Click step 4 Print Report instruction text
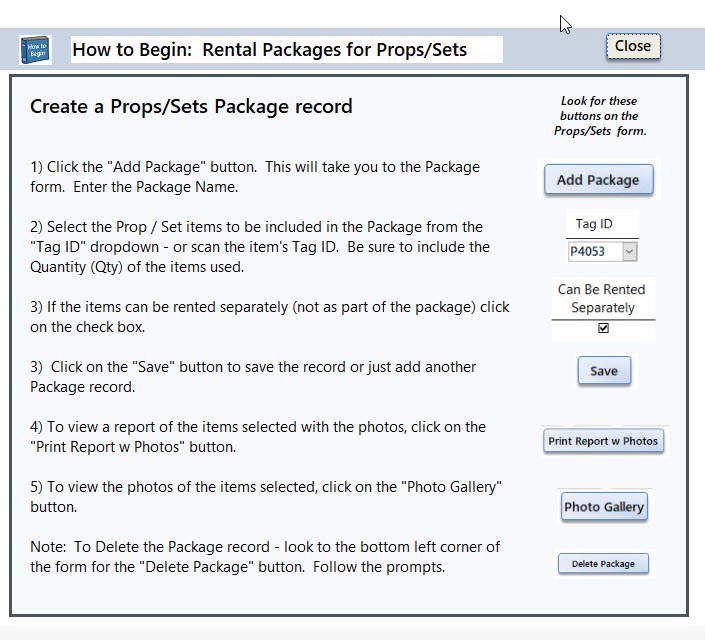This screenshot has height=640, width=705. click(x=258, y=437)
